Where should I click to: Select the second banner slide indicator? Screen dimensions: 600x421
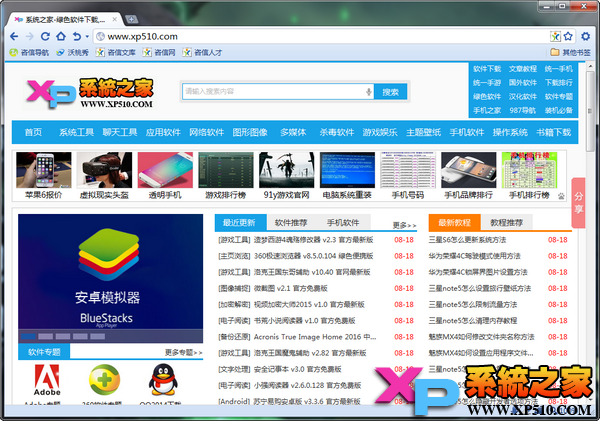46,336
